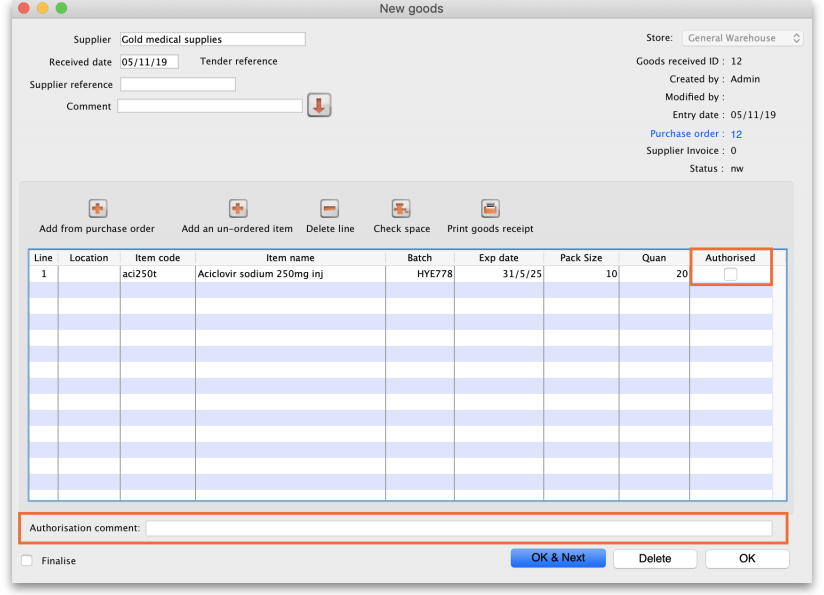Click the red down-arrow icon beside Comment

point(319,105)
